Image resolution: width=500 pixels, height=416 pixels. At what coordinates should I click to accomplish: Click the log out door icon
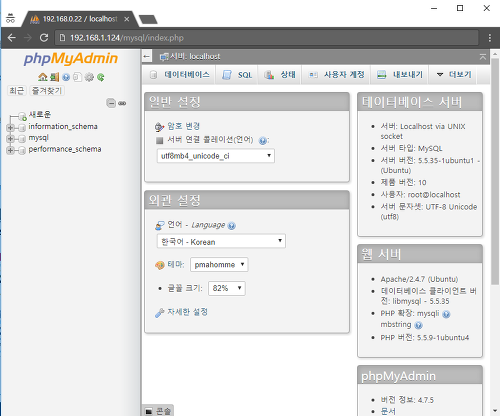55,77
